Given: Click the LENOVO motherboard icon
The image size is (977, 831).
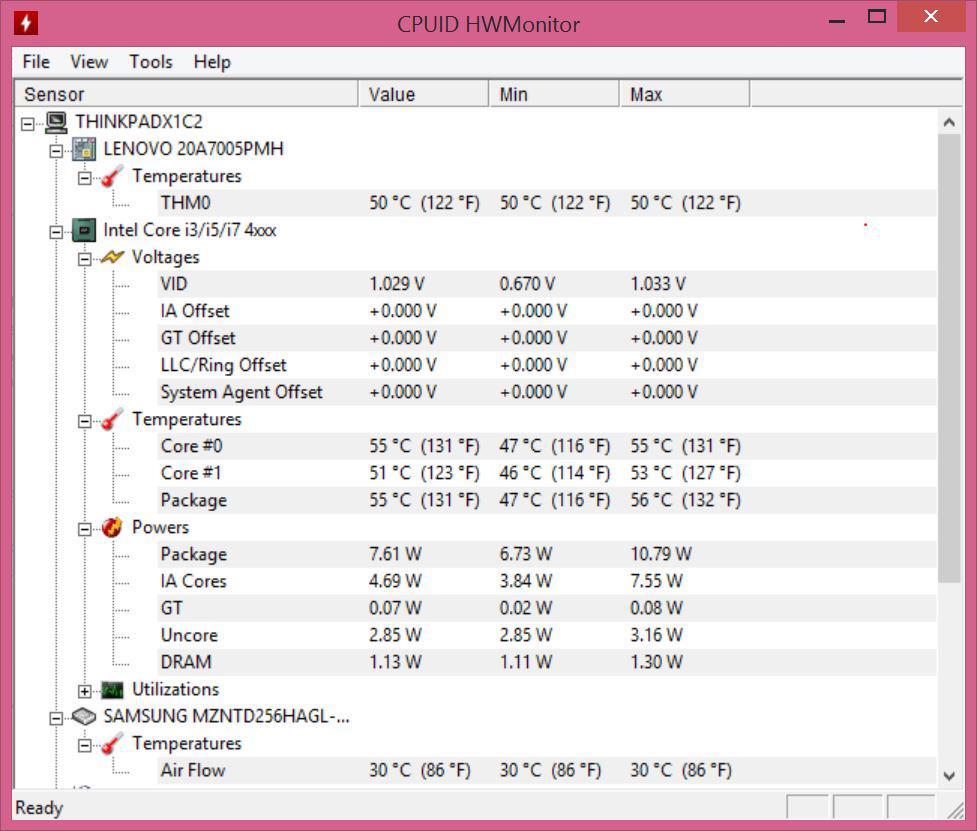Looking at the screenshot, I should point(84,149).
